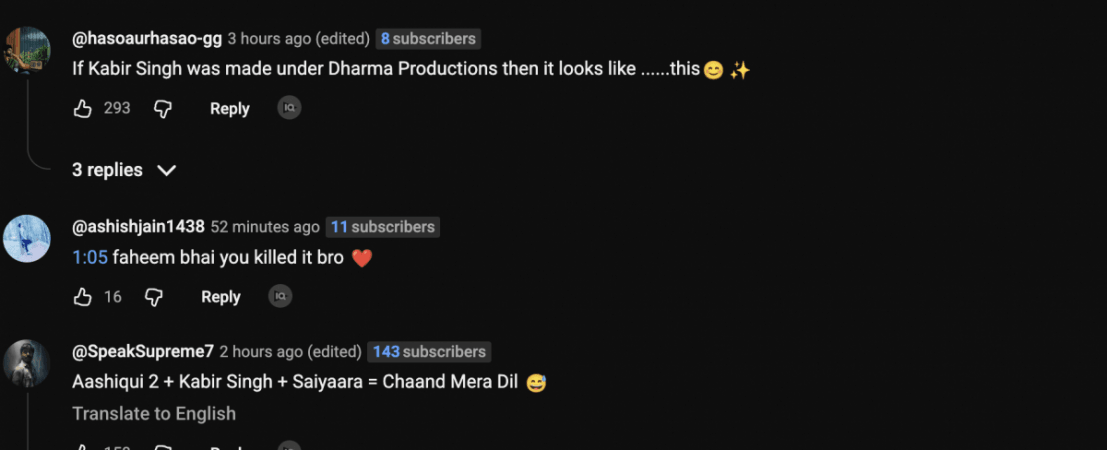Viewport: 1107px width, 450px height.
Task: Click the chevron next to 3 replies
Action: (x=167, y=170)
